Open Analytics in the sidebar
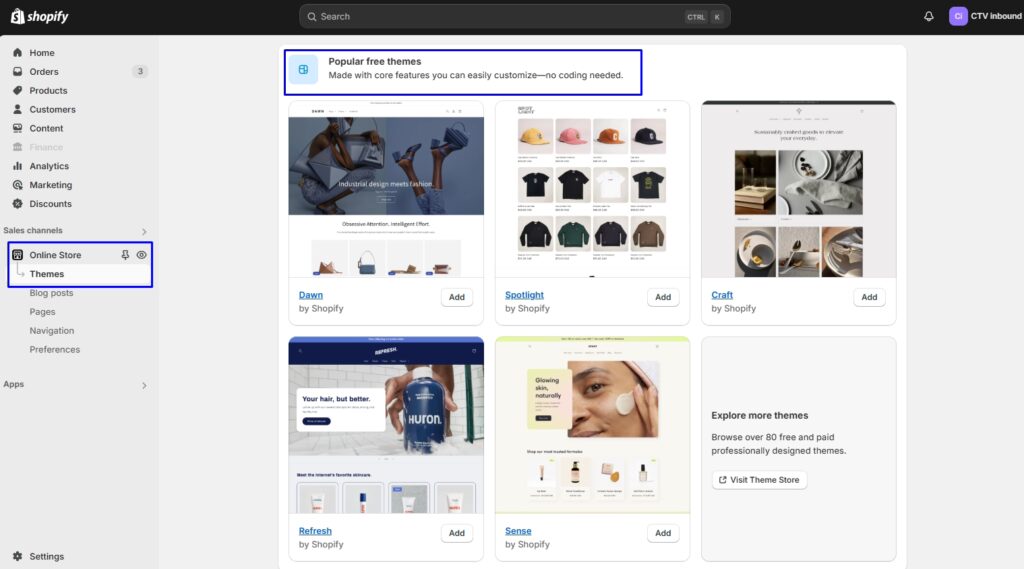This screenshot has width=1024, height=569. point(49,166)
